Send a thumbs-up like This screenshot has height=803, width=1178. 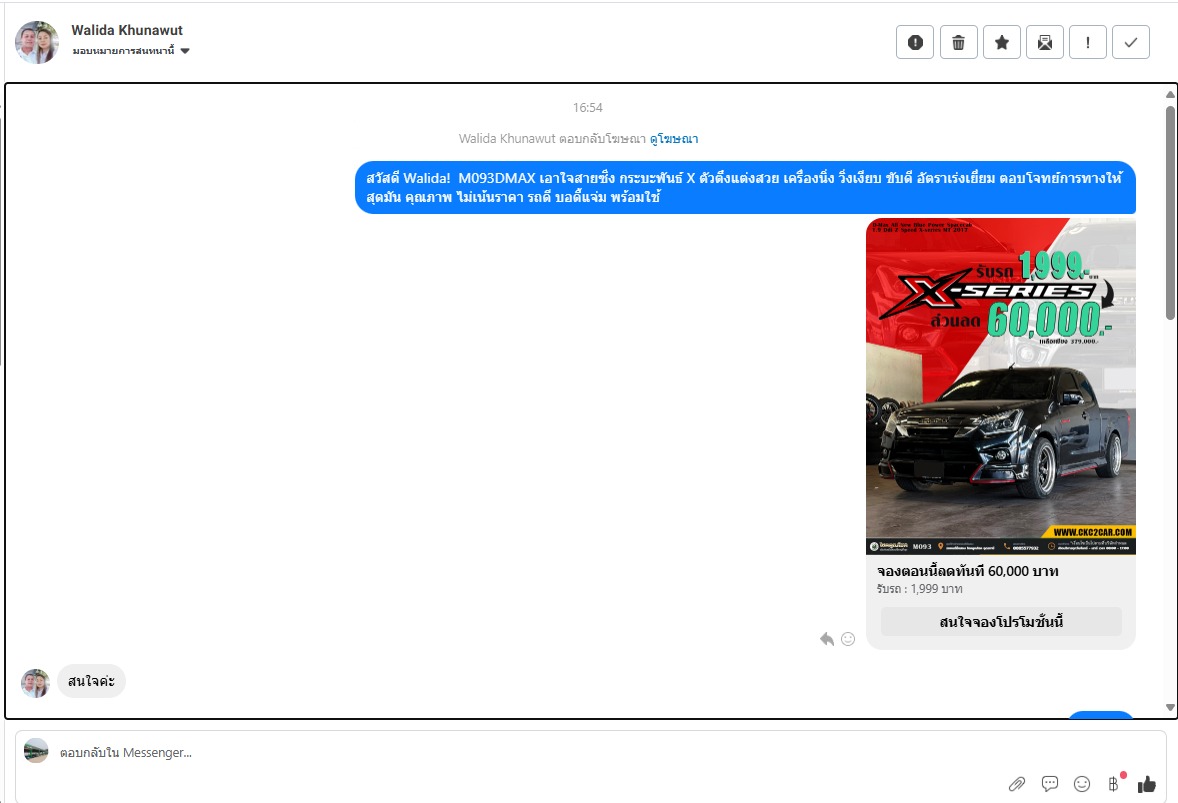1146,784
